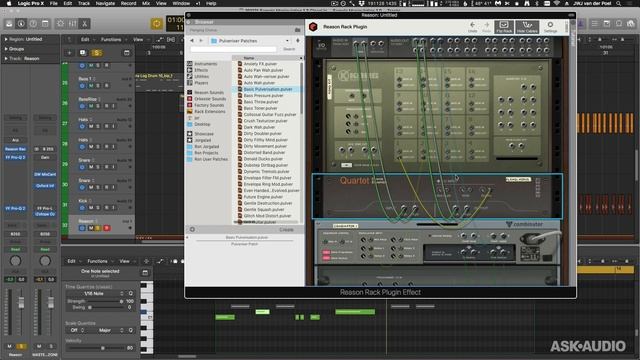The width and height of the screenshot is (640, 360).
Task: Click the duplicate track button
Action: [x=82, y=53]
